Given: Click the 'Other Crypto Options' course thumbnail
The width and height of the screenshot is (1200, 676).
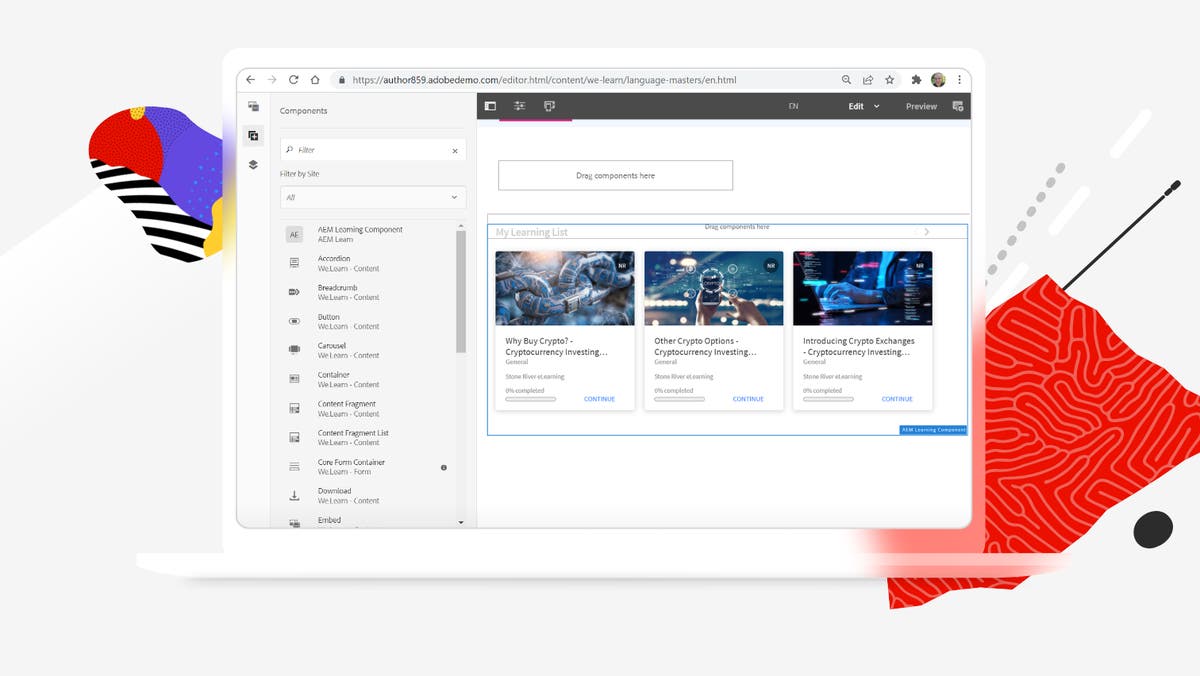Looking at the screenshot, I should [x=713, y=287].
